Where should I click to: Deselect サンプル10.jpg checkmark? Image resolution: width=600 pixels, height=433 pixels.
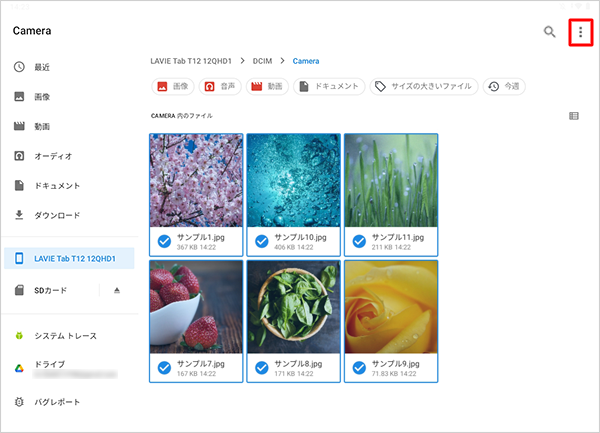click(261, 241)
